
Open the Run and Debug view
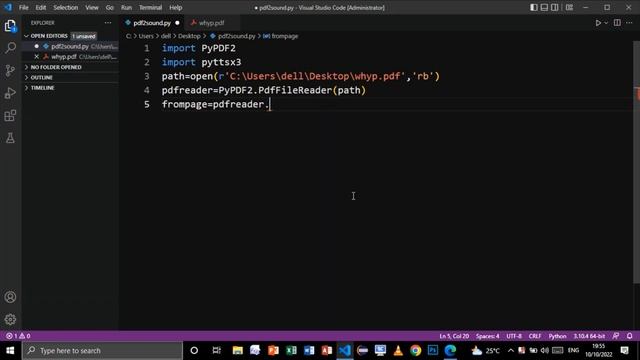(10, 93)
